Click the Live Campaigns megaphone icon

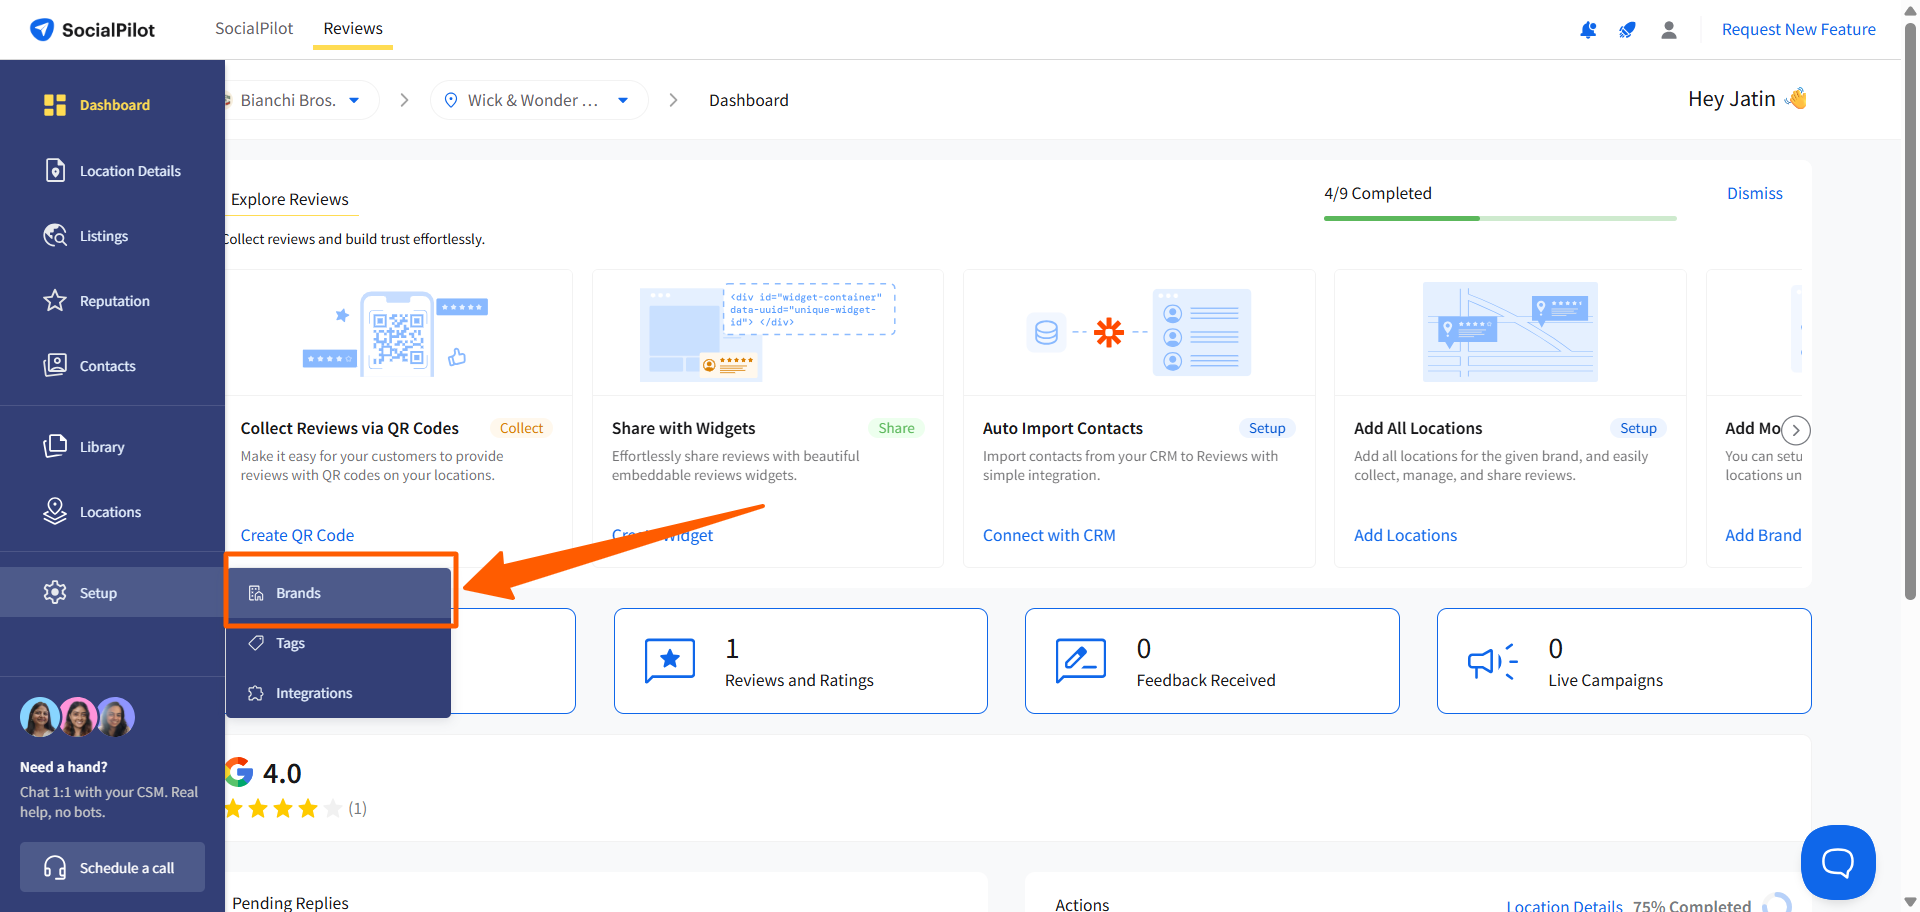pyautogui.click(x=1493, y=661)
